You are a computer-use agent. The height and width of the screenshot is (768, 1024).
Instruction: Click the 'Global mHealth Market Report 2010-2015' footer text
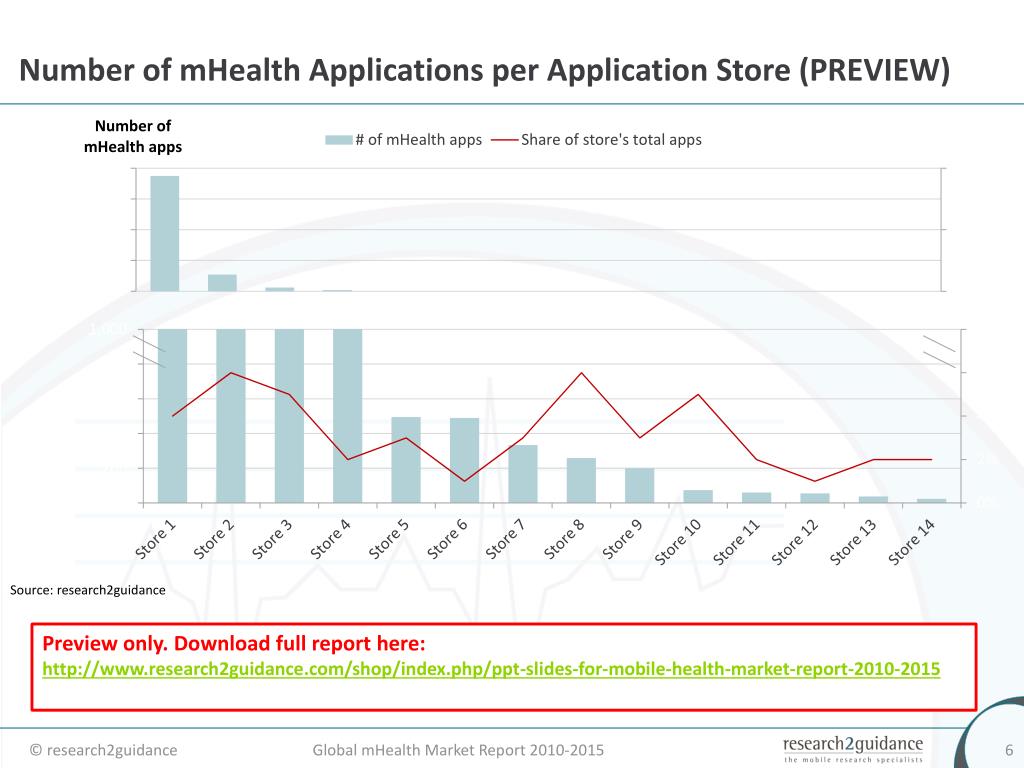(458, 750)
